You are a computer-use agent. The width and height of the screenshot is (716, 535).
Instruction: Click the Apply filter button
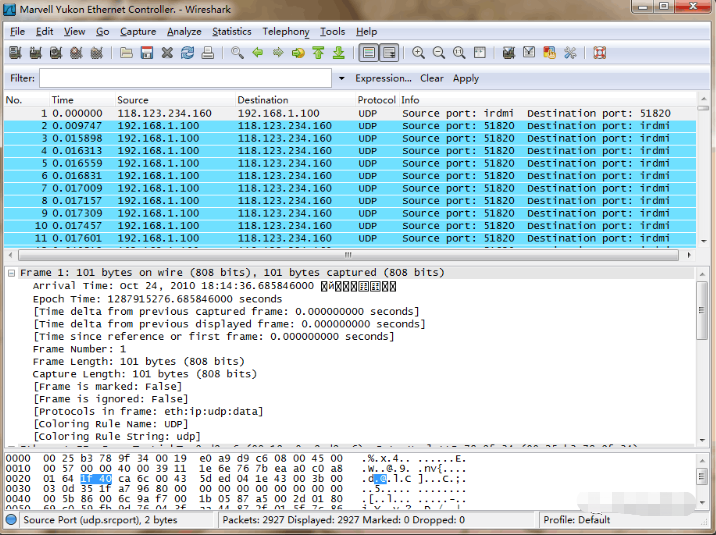click(x=466, y=79)
